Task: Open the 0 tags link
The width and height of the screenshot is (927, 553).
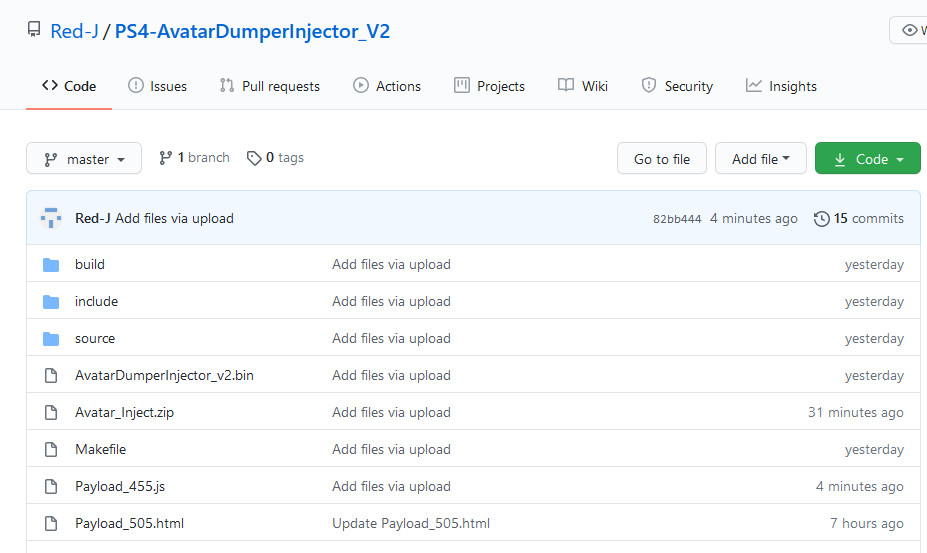Action: [275, 157]
